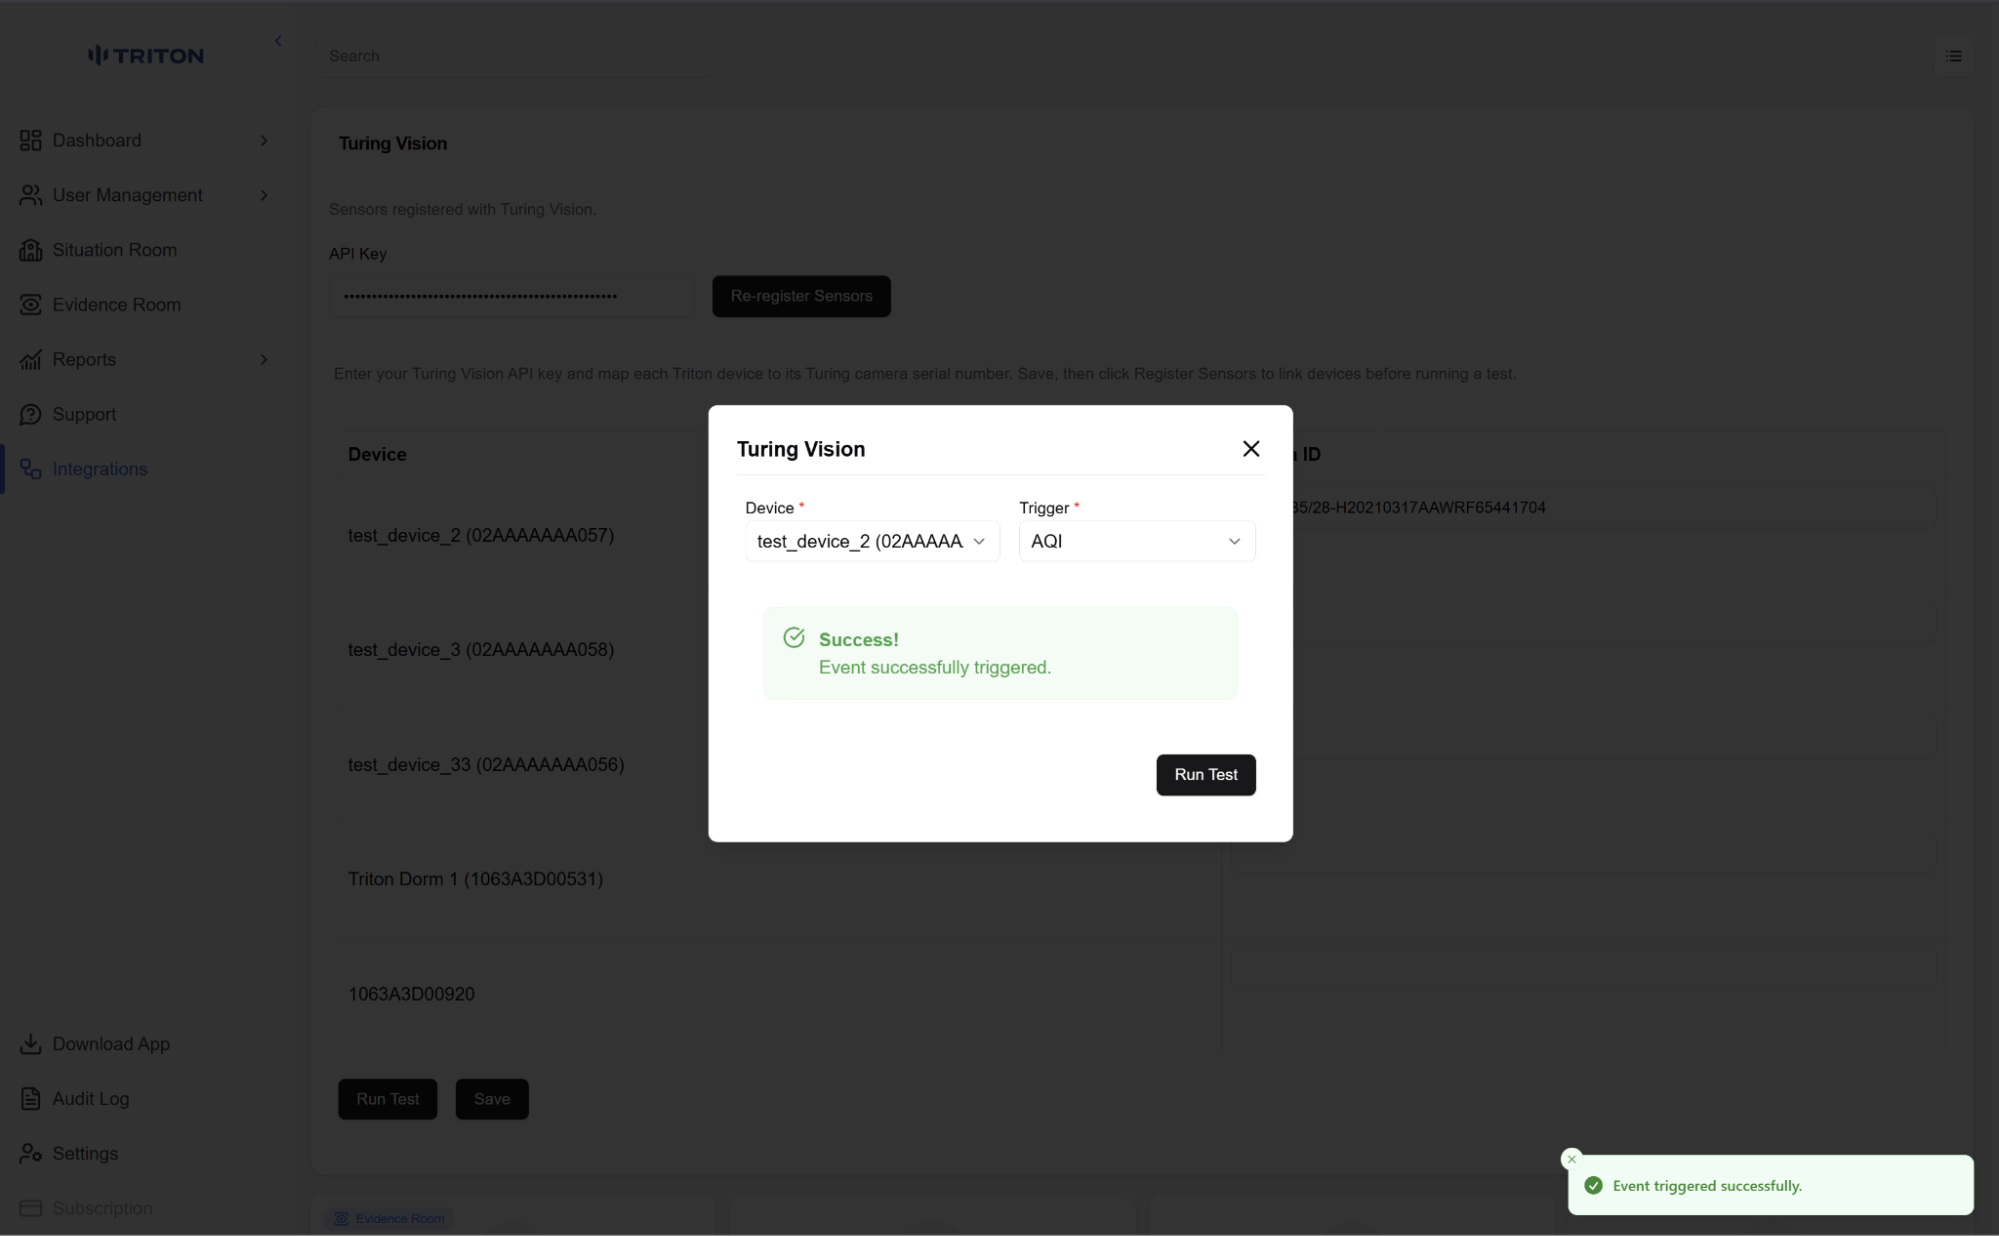Click the camera ID field ending 65441704
This screenshot has height=1236, width=1999.
tap(1584, 508)
